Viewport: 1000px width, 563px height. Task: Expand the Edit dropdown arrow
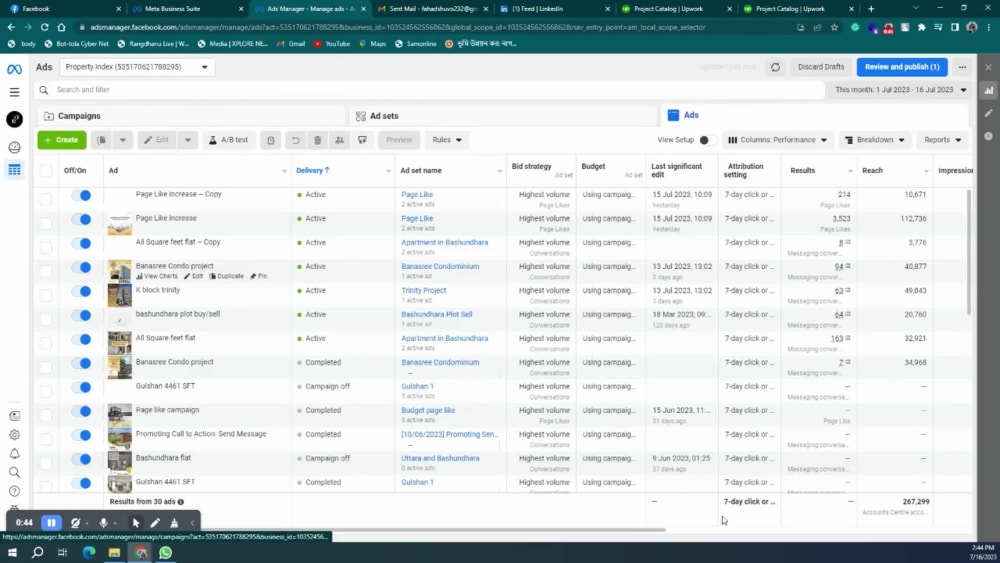point(188,140)
